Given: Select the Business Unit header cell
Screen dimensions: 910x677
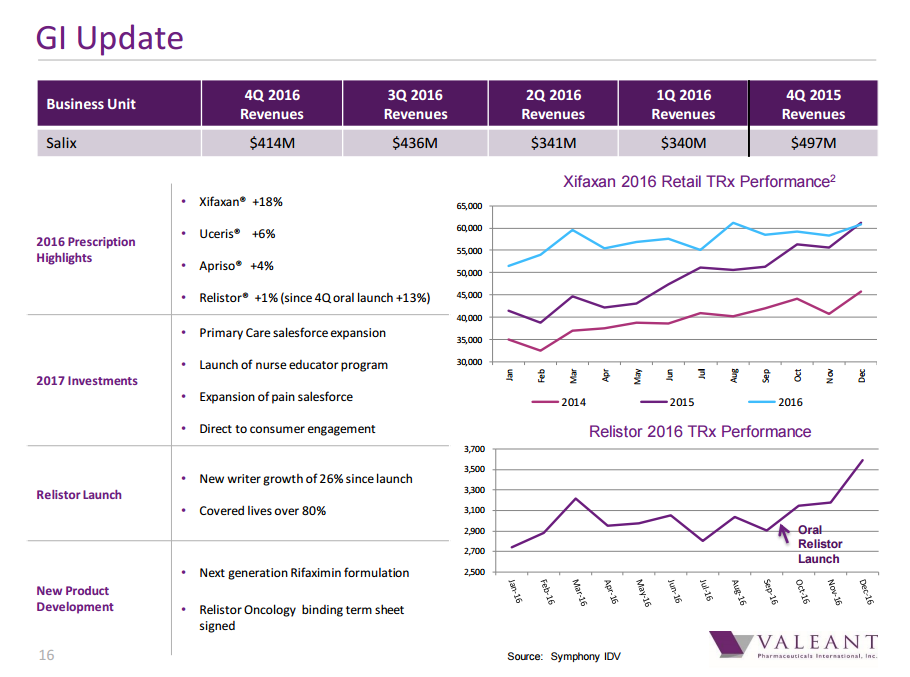Looking at the screenshot, I should [x=120, y=104].
